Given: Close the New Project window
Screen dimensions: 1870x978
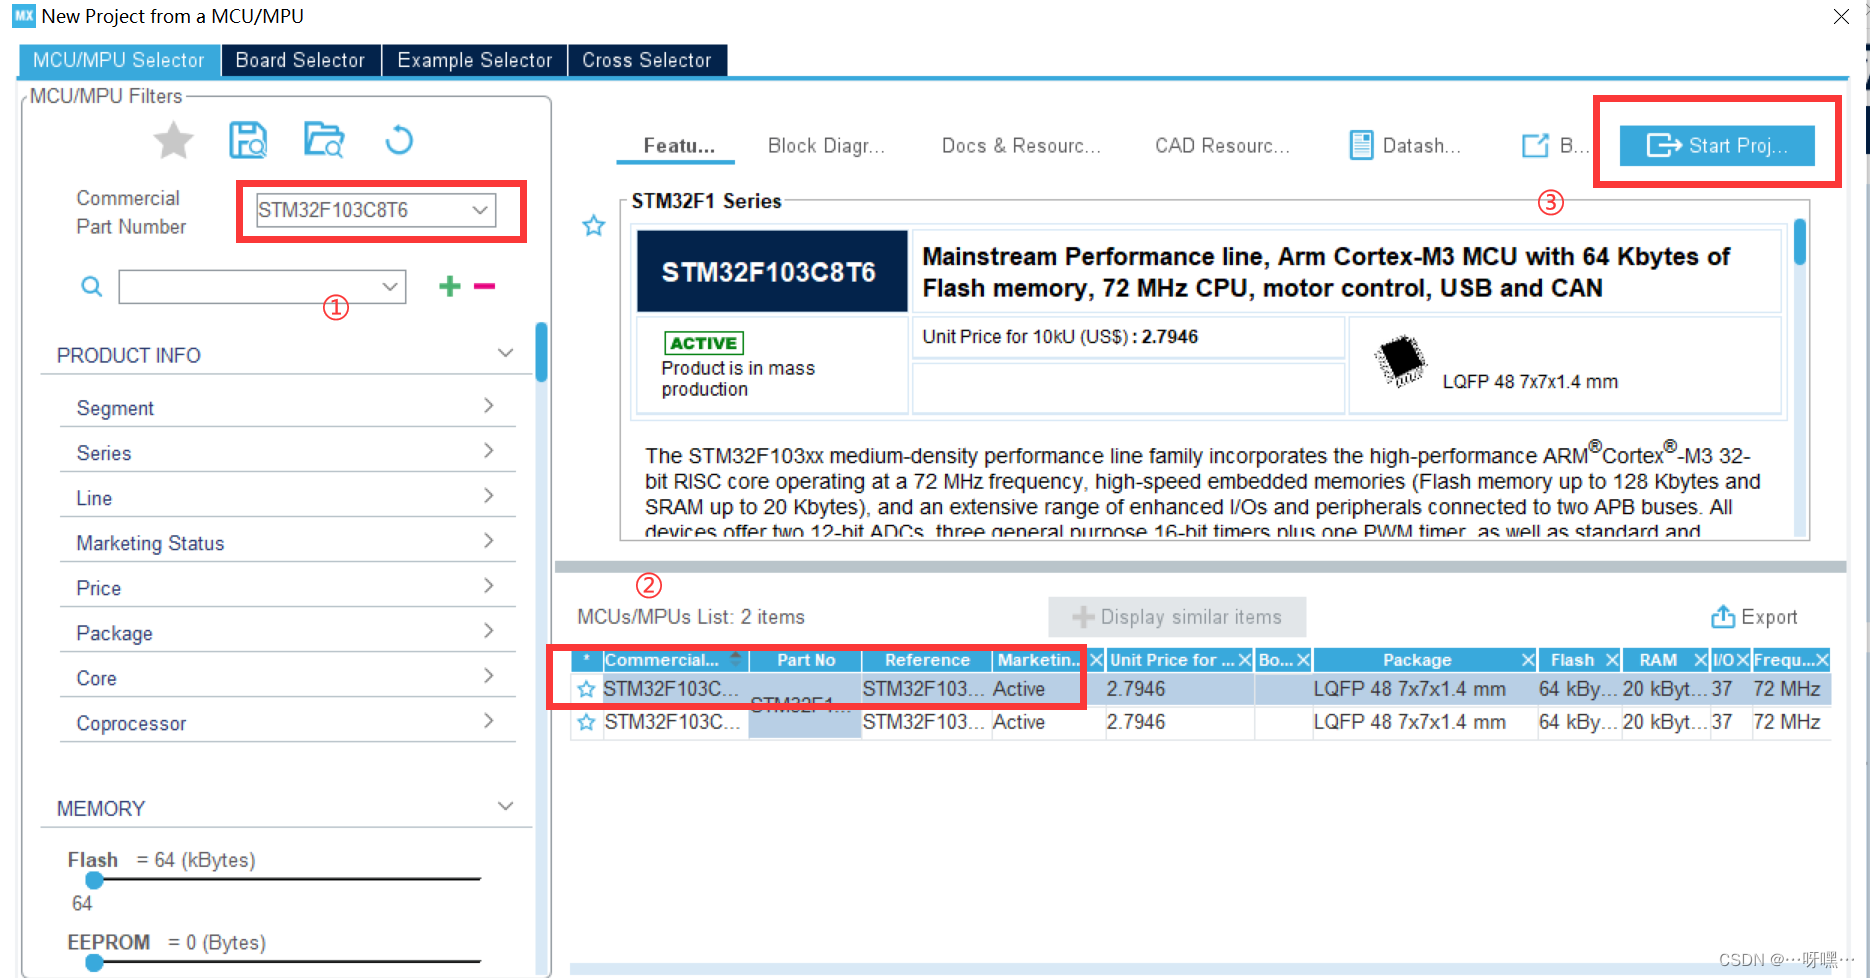Looking at the screenshot, I should pyautogui.click(x=1841, y=16).
